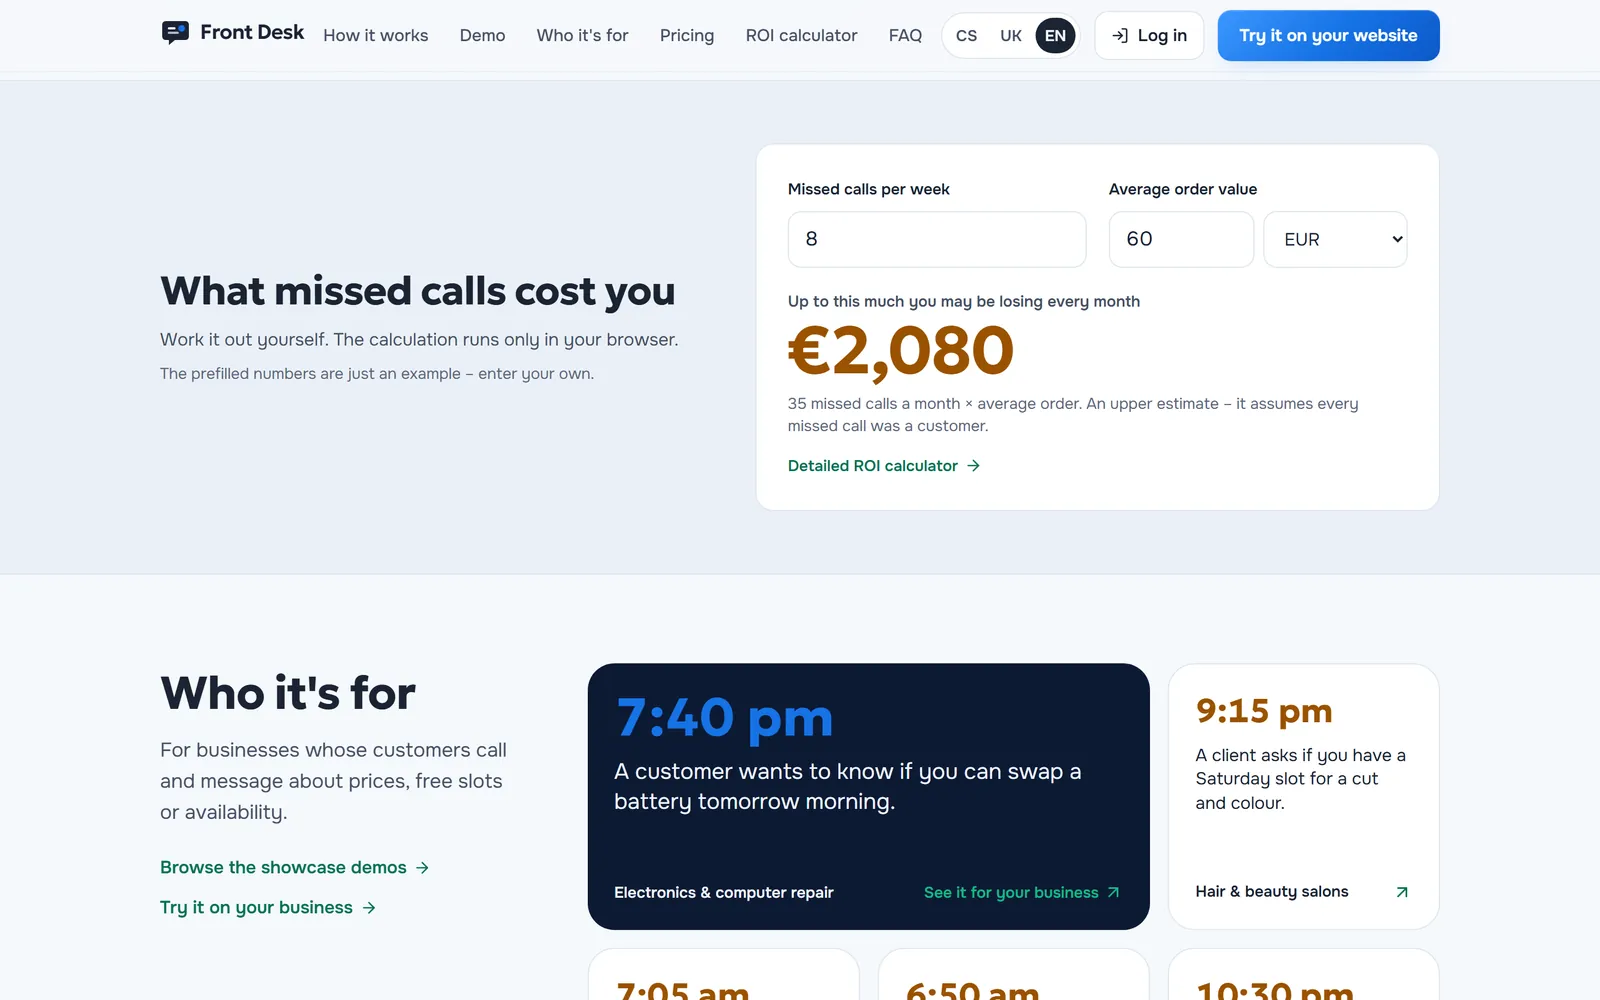Screen dimensions: 1600x1000
Task: Follow the Browse the showcase demos link
Action: (295, 868)
